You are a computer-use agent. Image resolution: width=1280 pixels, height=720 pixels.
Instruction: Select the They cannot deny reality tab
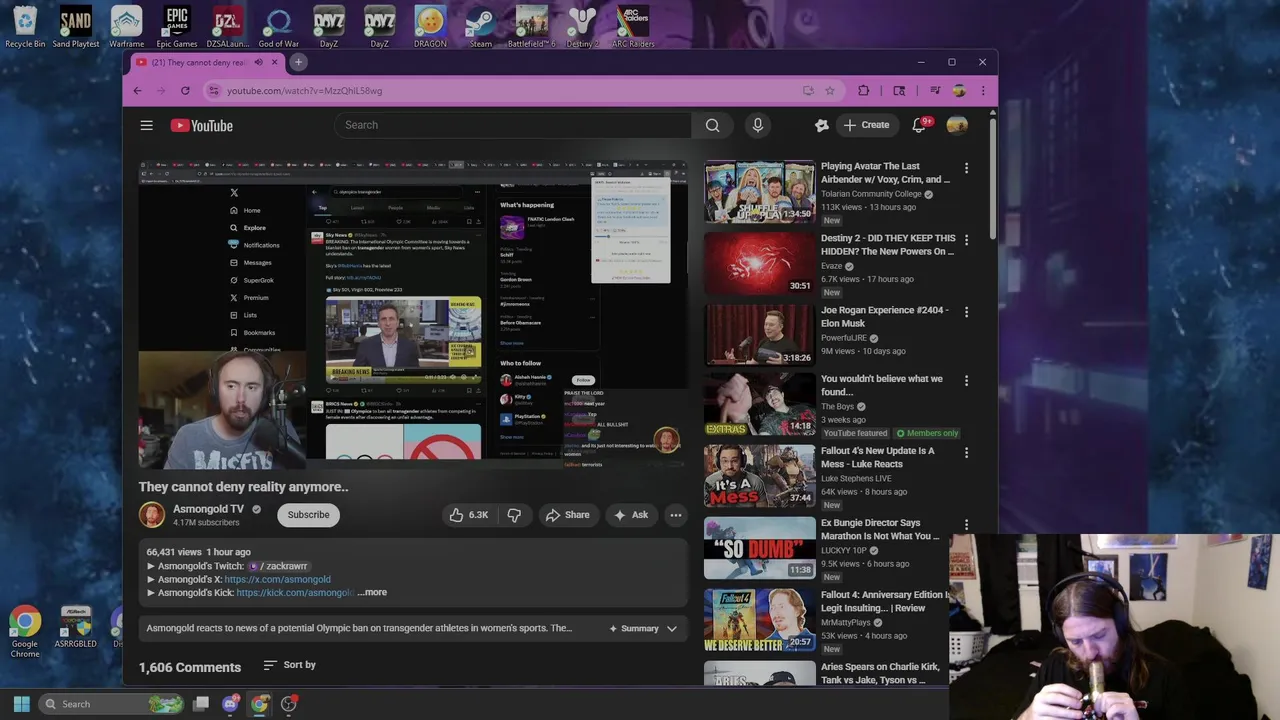[x=200, y=62]
